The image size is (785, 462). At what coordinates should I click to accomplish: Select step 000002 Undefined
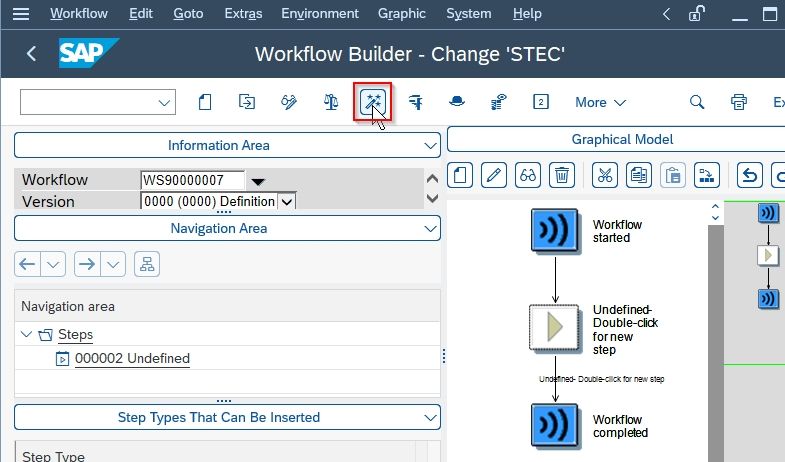pos(132,358)
